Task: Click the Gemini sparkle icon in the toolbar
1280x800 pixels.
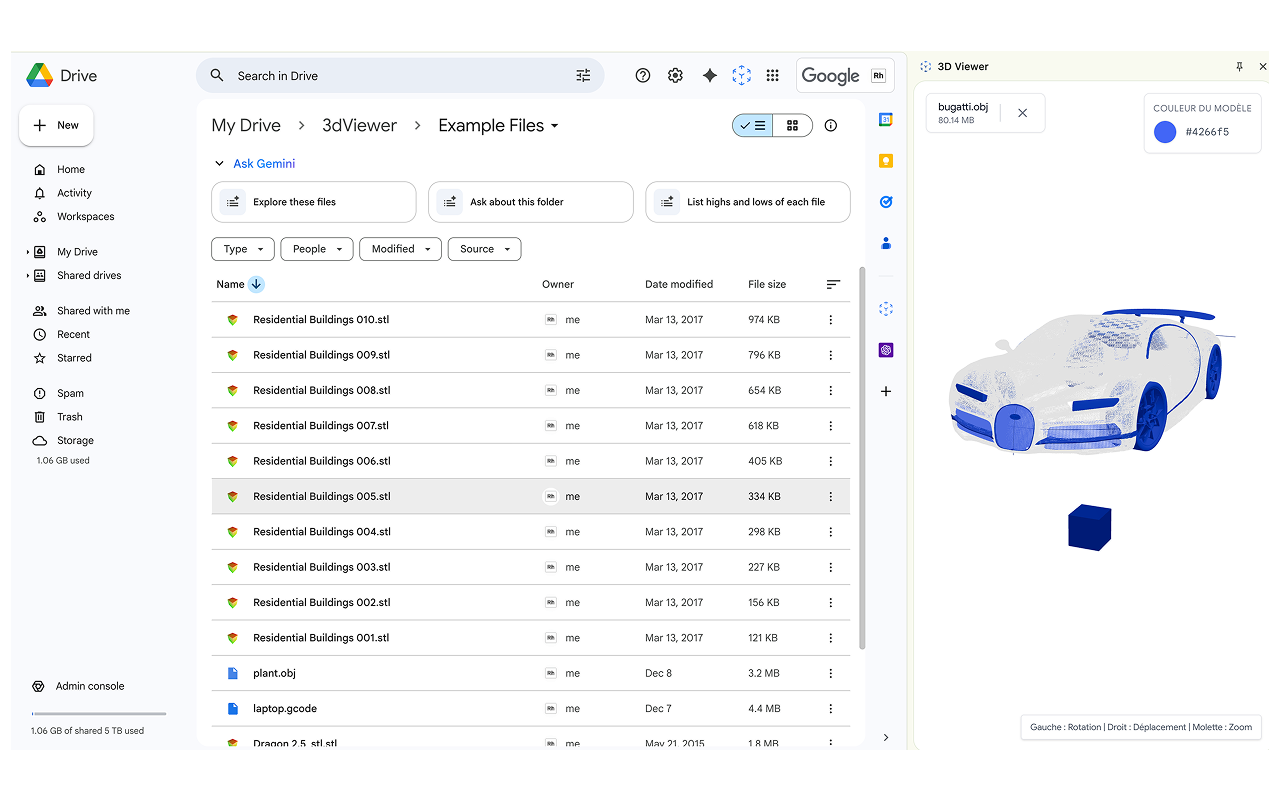Action: pos(709,75)
